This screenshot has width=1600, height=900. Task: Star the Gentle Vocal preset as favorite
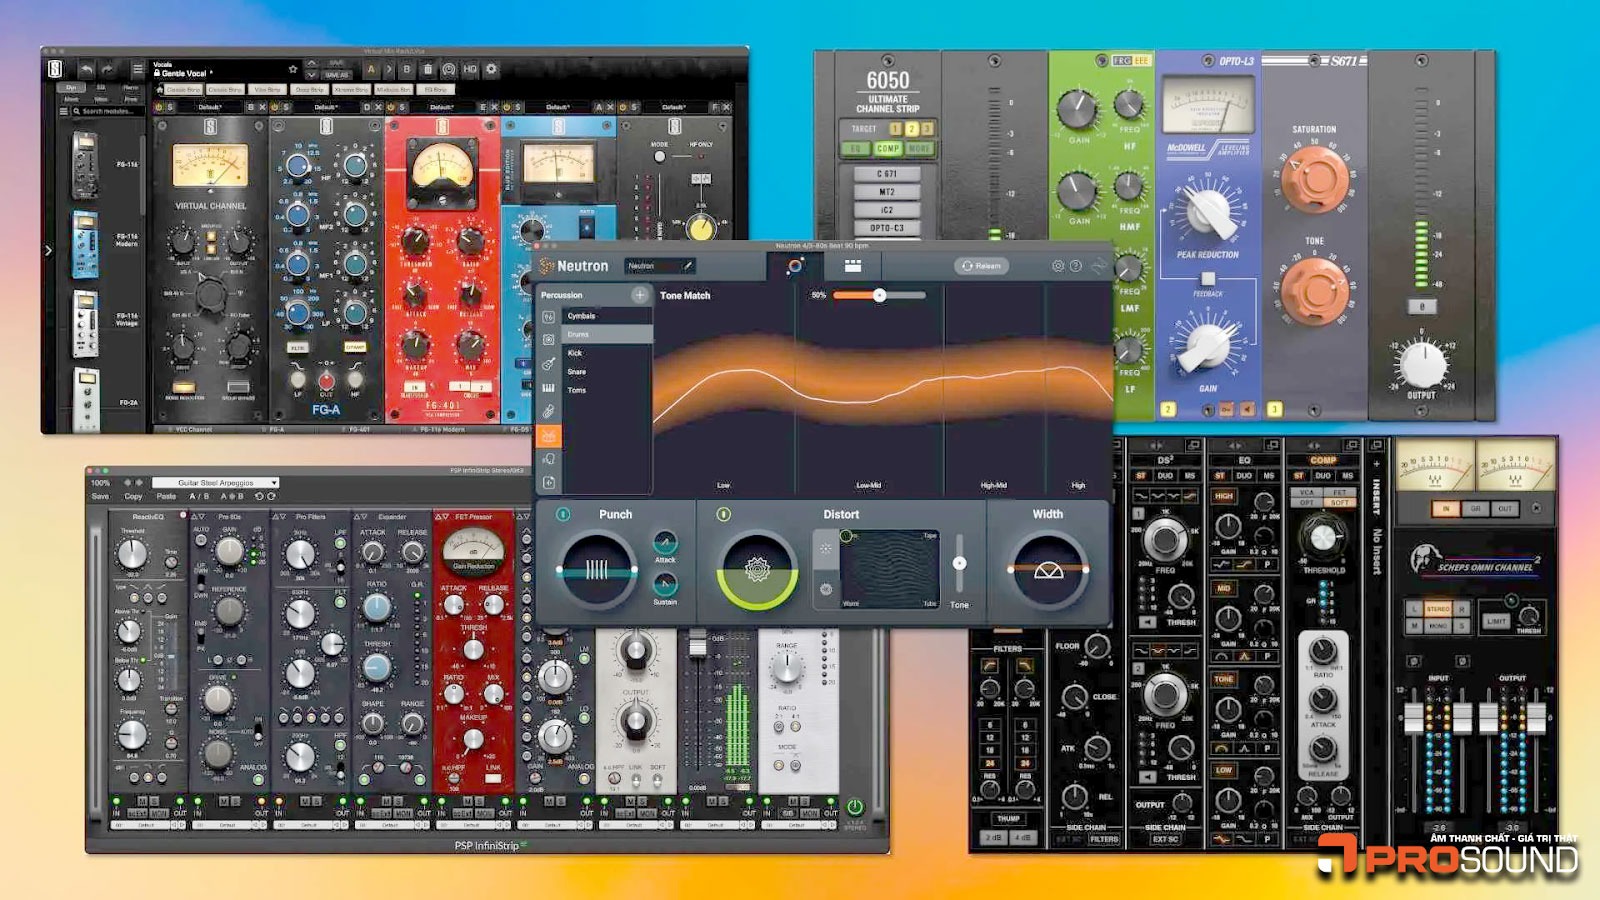tap(292, 70)
